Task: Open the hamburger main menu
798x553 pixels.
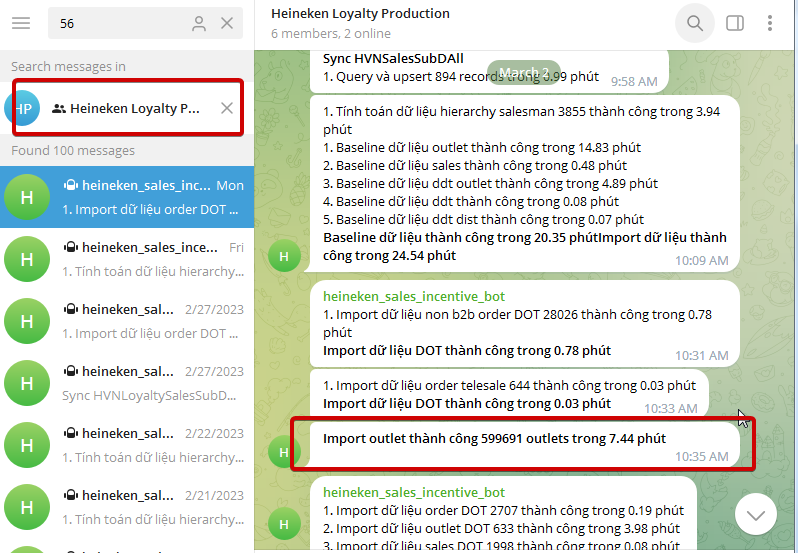Action: (21, 23)
